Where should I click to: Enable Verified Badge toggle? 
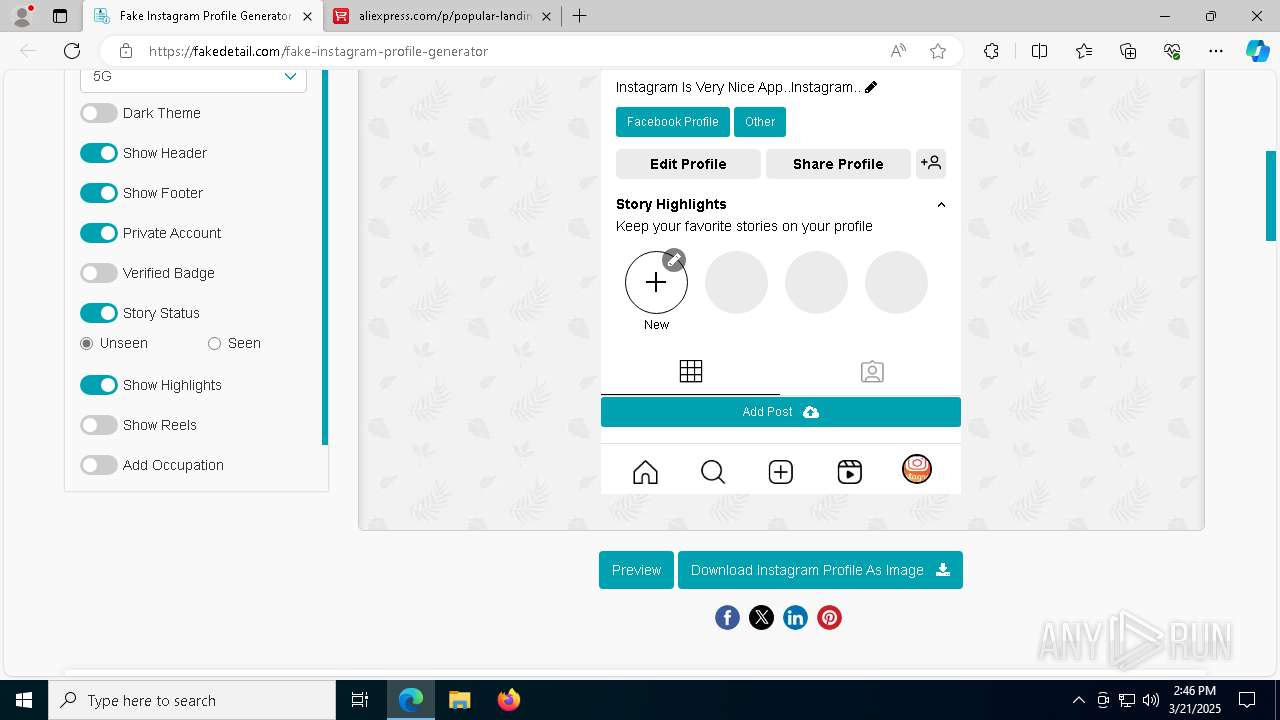(99, 273)
